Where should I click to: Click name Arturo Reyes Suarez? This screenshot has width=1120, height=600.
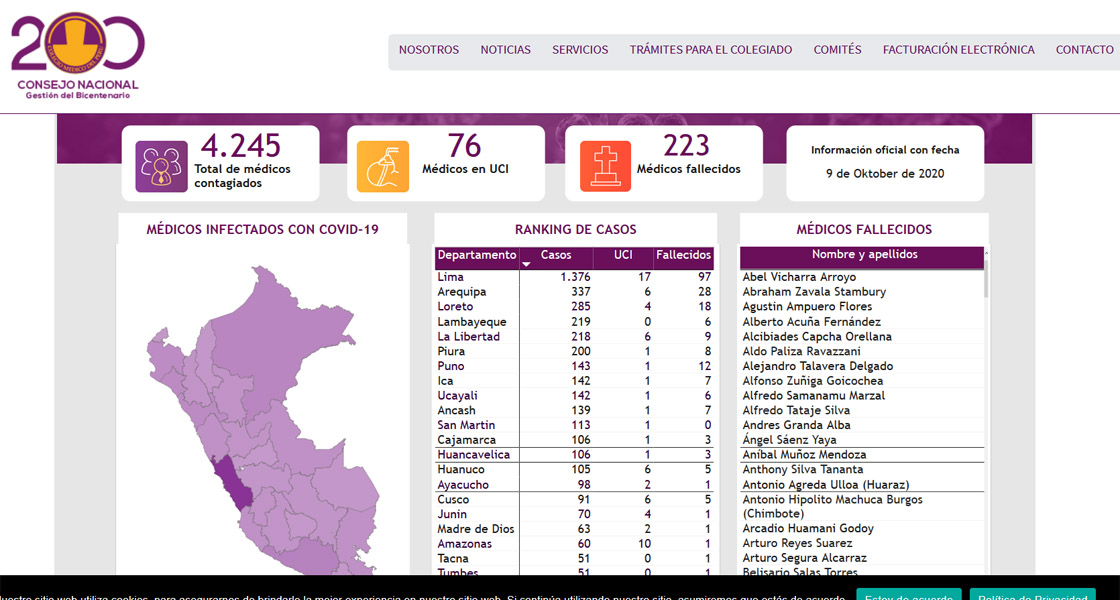coord(797,544)
